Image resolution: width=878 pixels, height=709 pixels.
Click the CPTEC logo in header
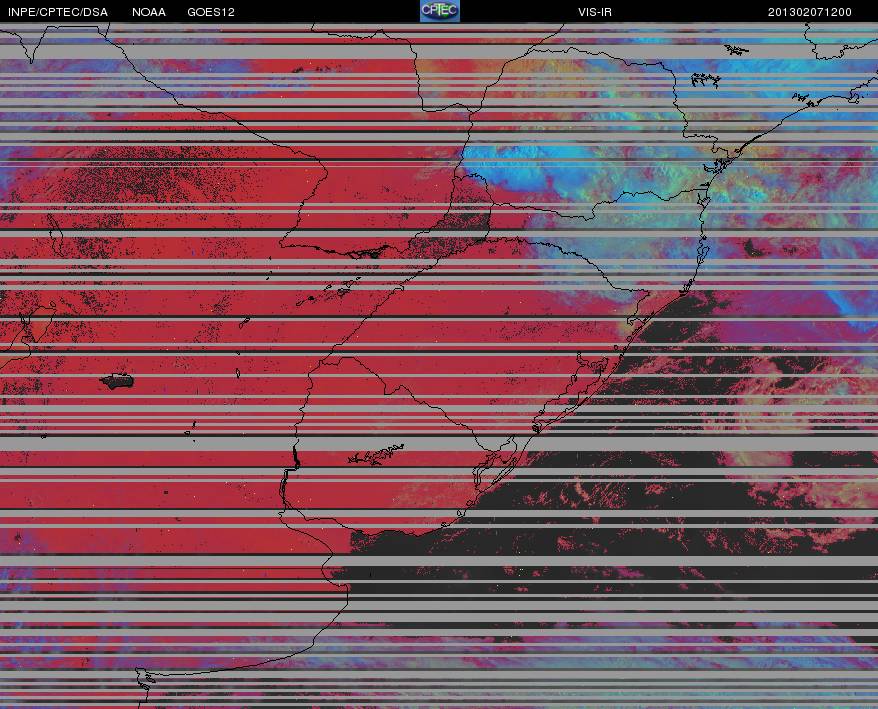(x=440, y=11)
